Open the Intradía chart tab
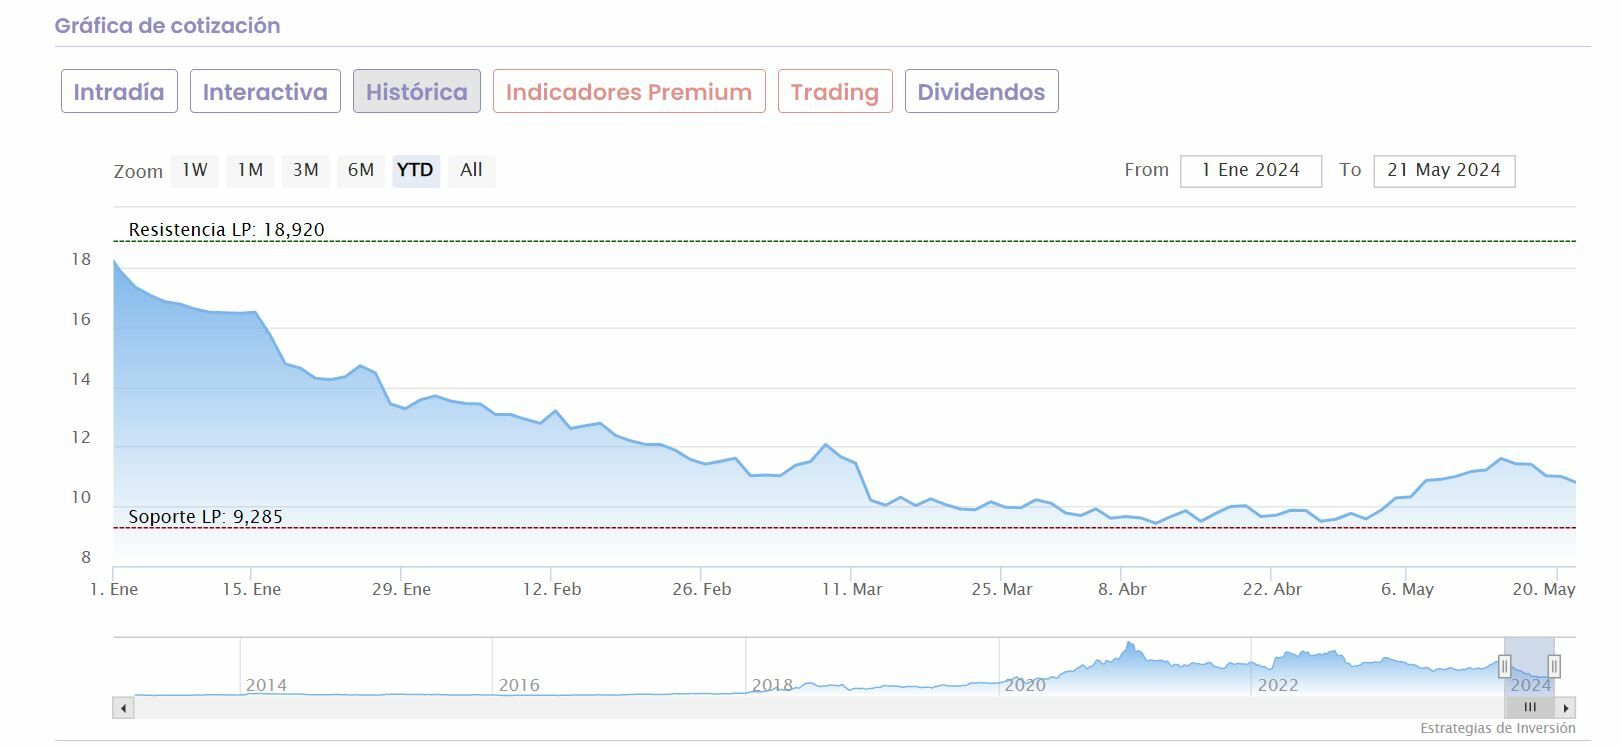This screenshot has height=747, width=1622. pyautogui.click(x=119, y=92)
